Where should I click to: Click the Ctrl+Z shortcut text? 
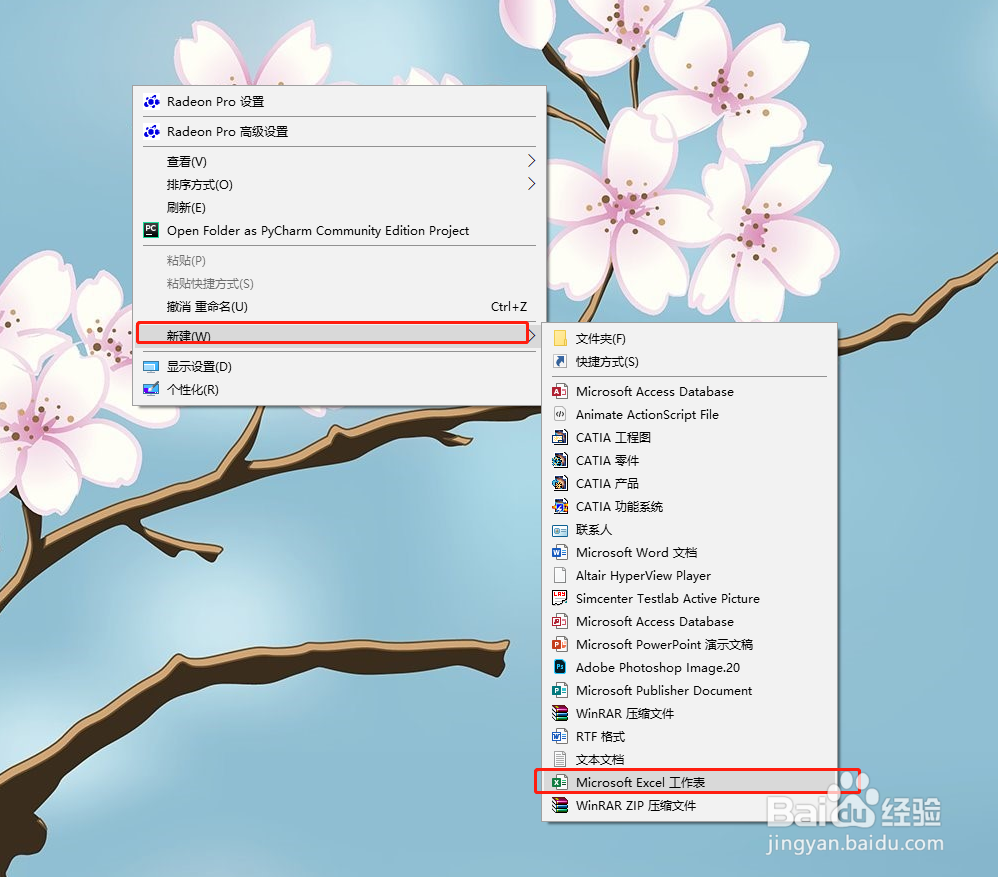509,307
